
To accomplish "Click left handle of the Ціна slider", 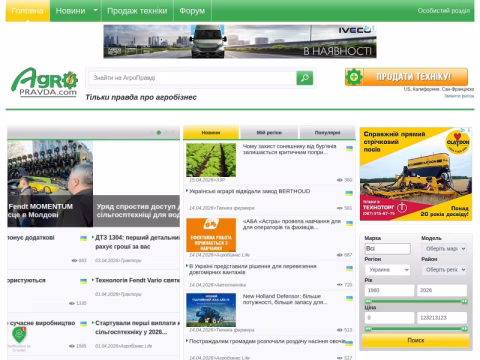I will (x=368, y=329).
